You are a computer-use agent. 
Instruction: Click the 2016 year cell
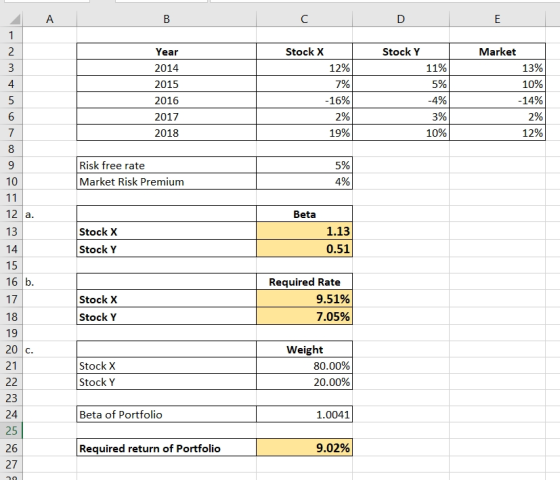tap(166, 100)
